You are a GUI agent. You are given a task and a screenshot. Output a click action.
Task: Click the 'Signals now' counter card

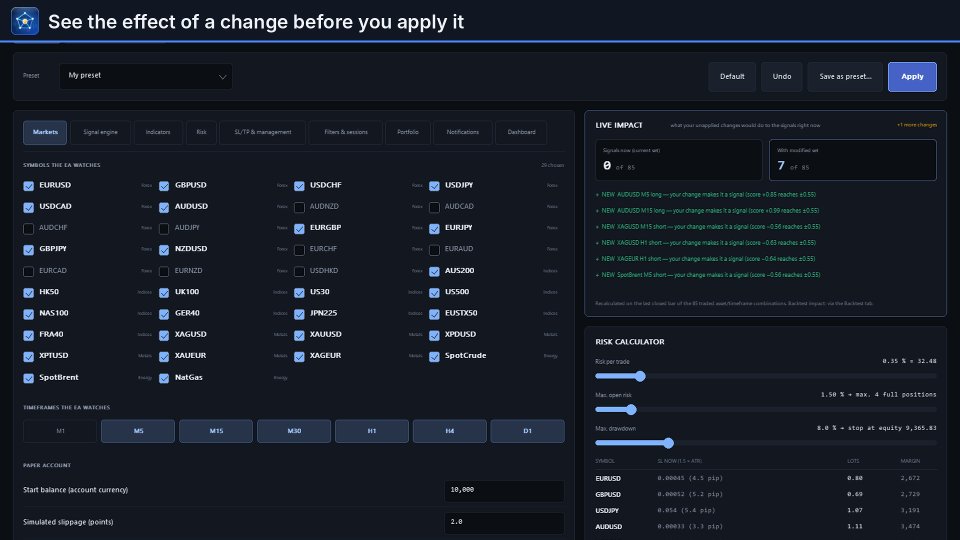click(678, 160)
